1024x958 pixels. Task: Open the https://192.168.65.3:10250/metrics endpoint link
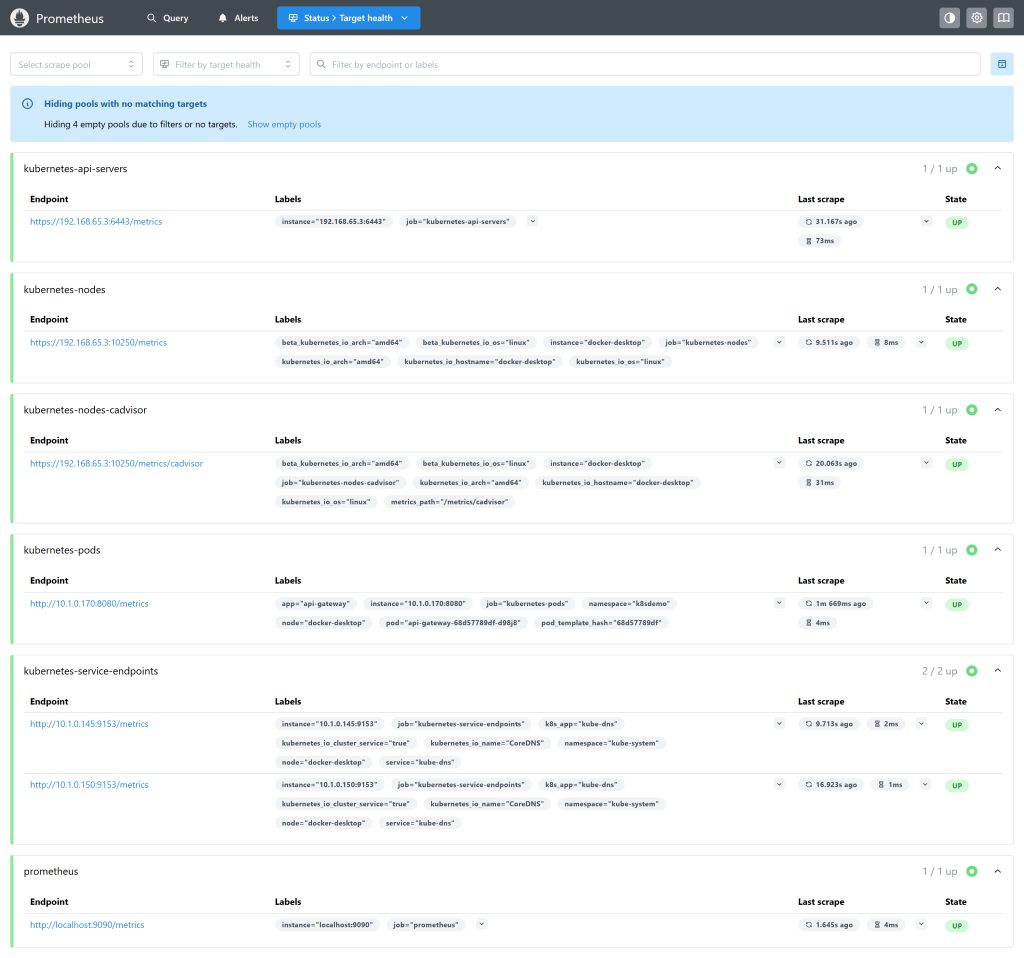[99, 342]
